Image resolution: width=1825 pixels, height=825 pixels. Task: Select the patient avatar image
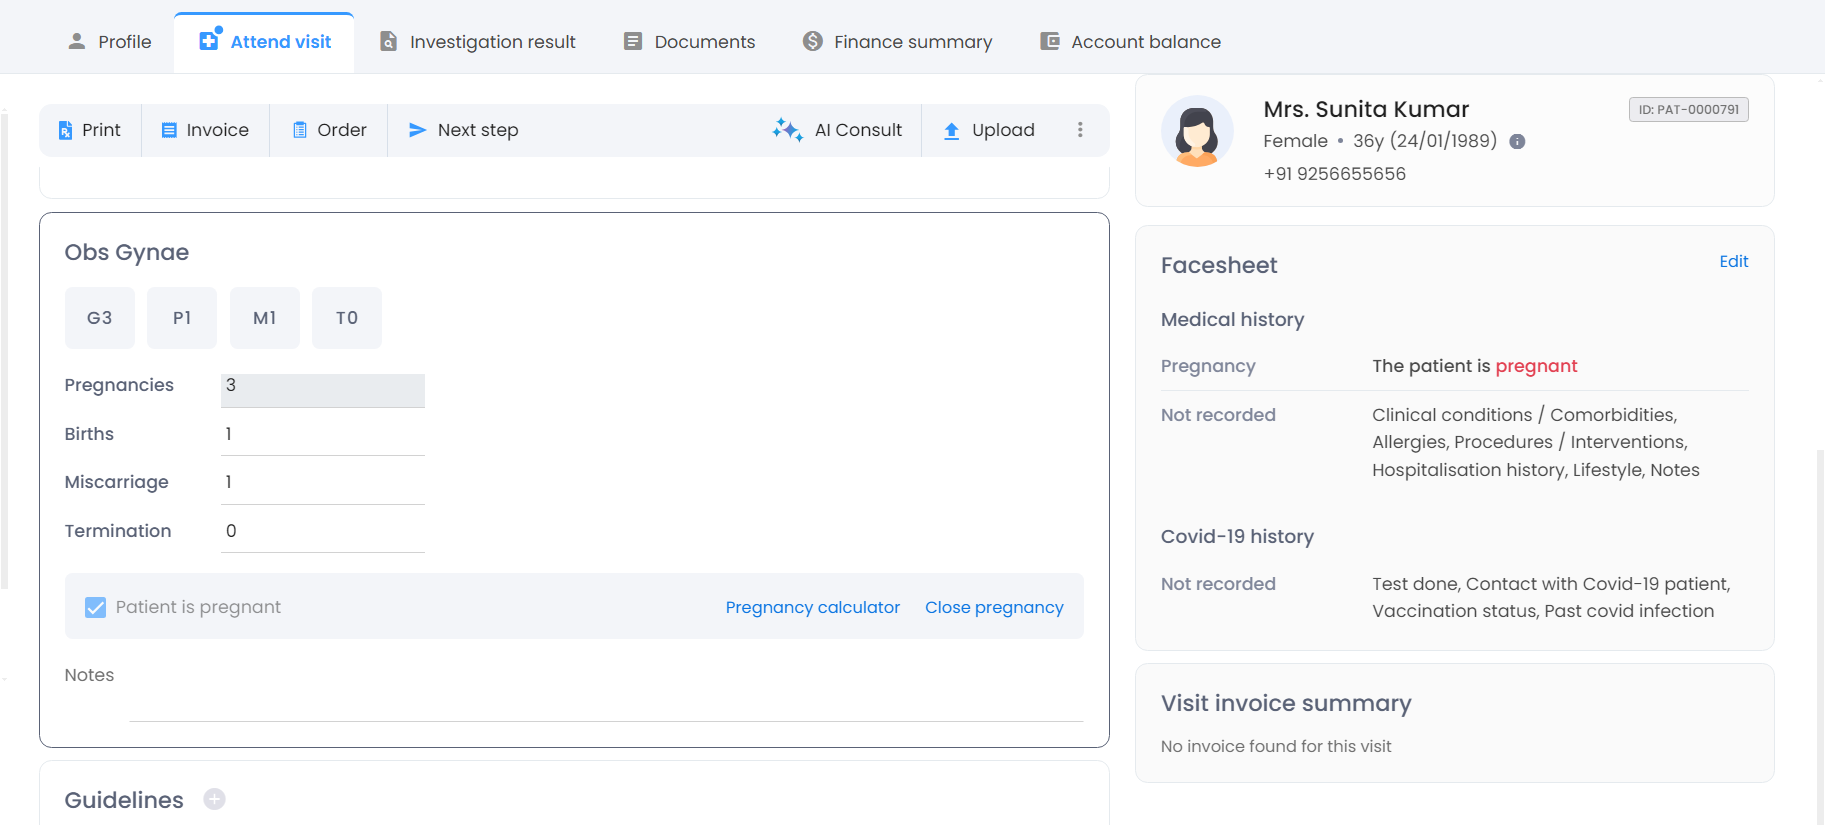tap(1197, 131)
